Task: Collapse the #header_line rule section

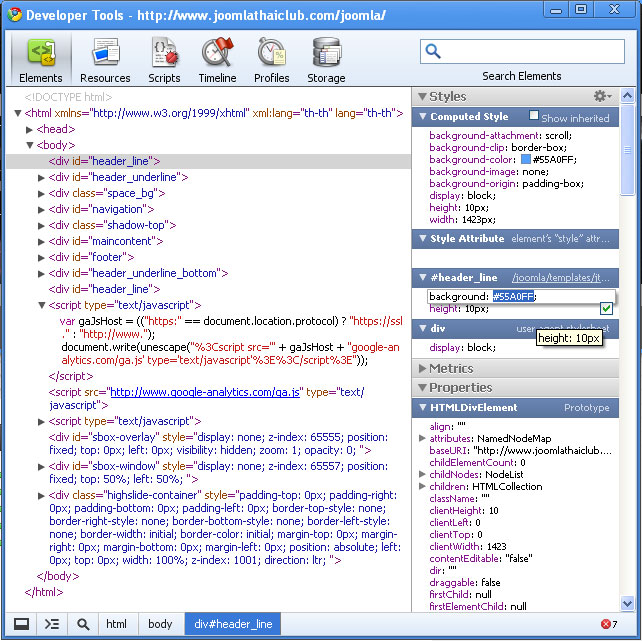Action: coord(423,277)
